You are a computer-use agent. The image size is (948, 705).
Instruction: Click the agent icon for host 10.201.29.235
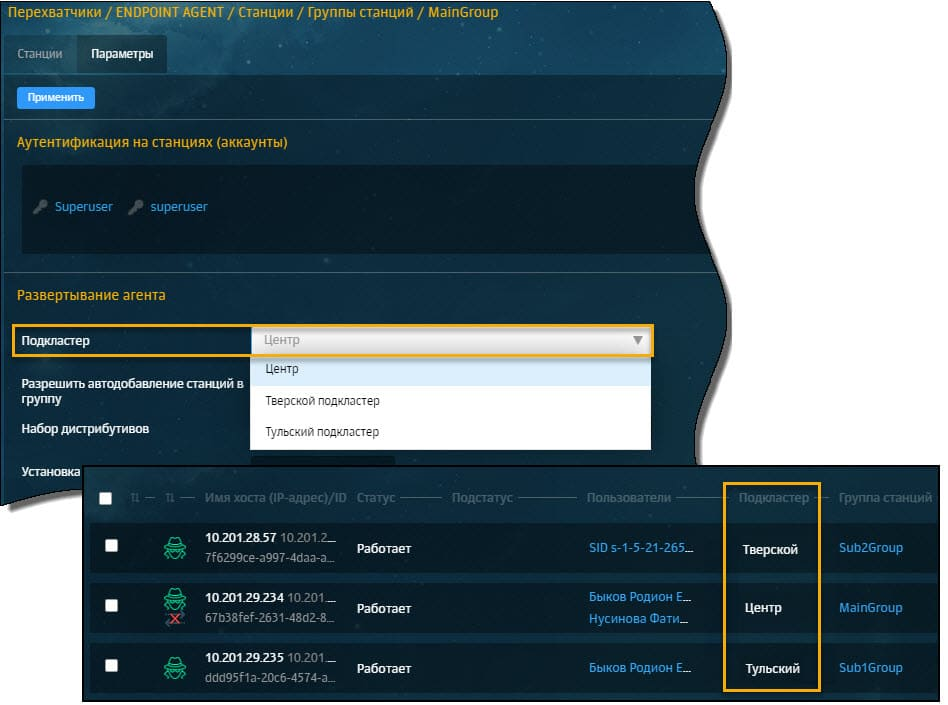(174, 668)
